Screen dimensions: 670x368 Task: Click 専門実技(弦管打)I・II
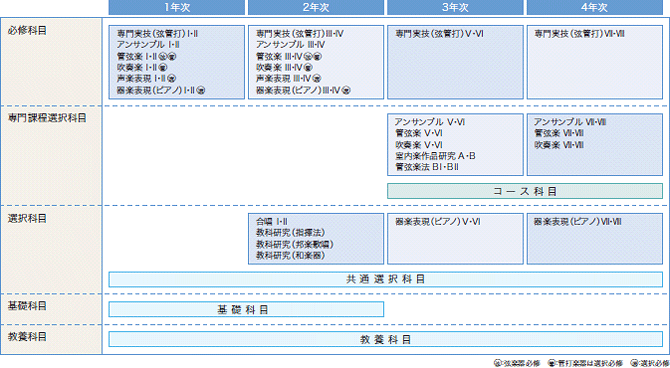tap(157, 33)
